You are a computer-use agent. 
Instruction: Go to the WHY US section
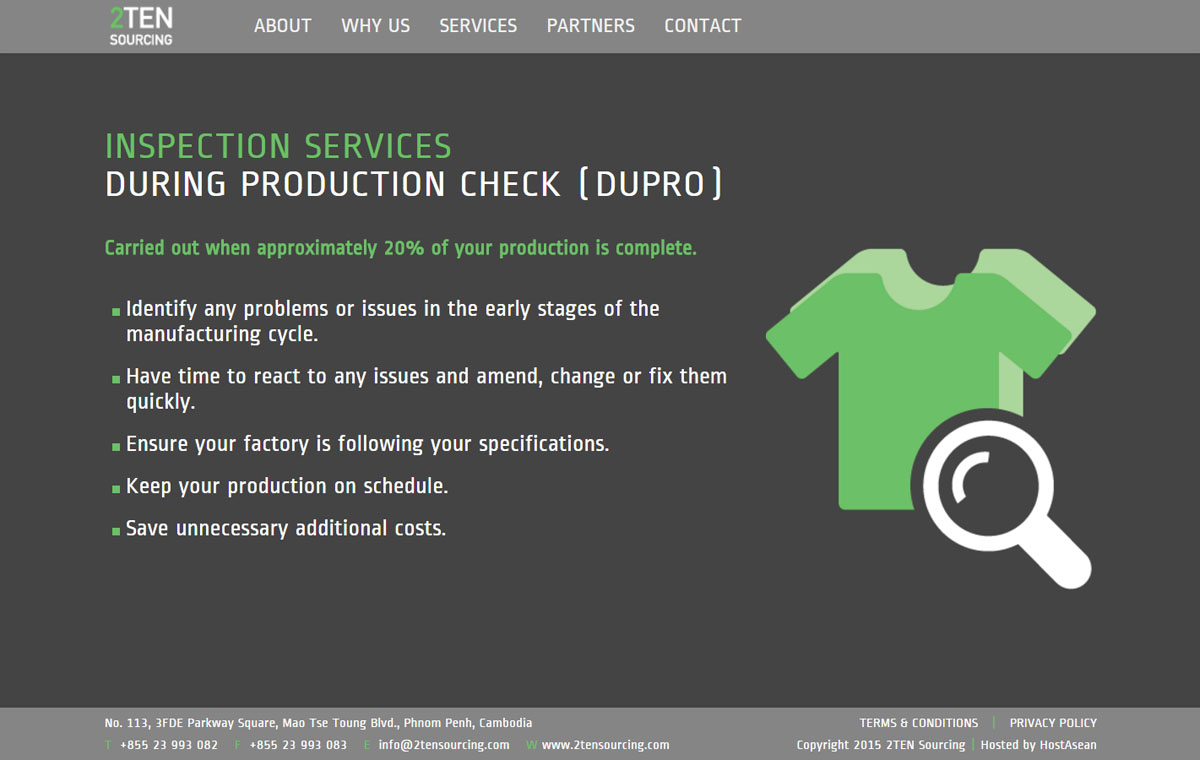[375, 26]
